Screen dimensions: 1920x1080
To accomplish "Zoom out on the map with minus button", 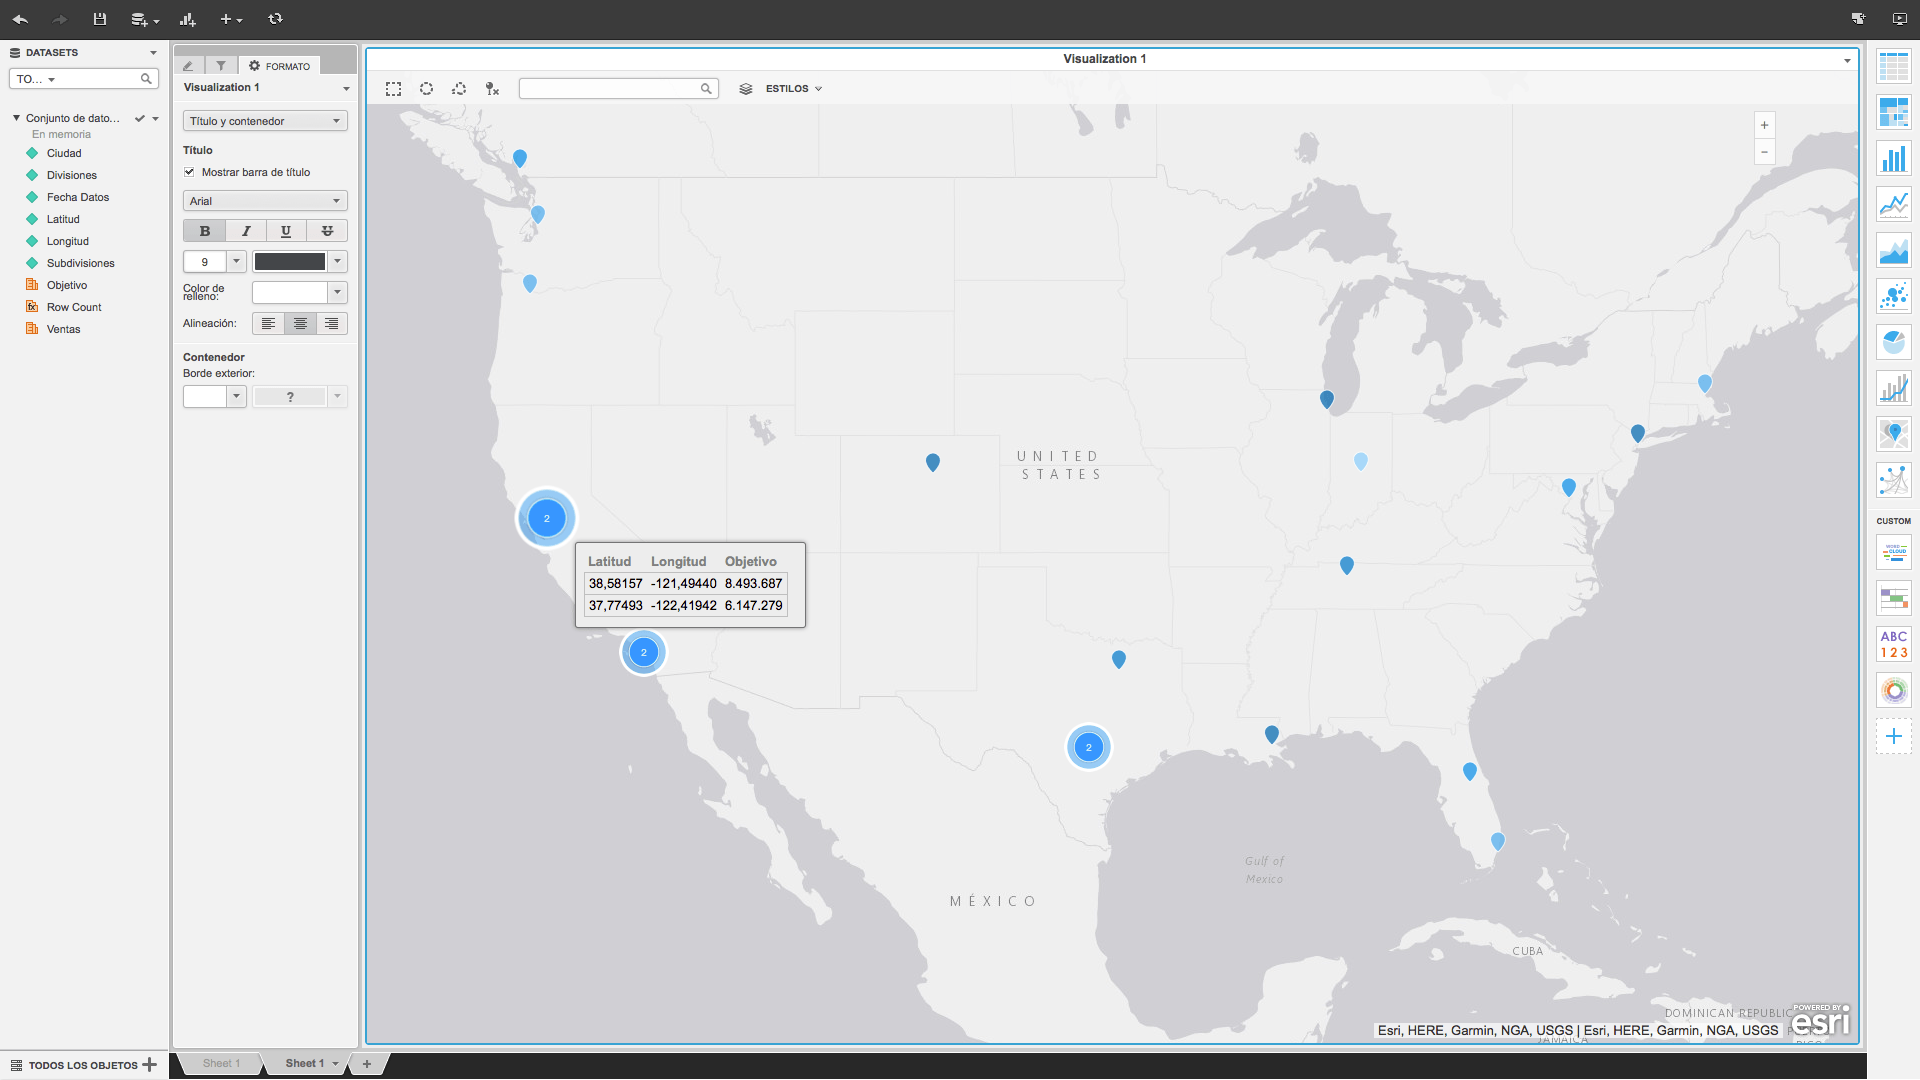I will click(1764, 152).
